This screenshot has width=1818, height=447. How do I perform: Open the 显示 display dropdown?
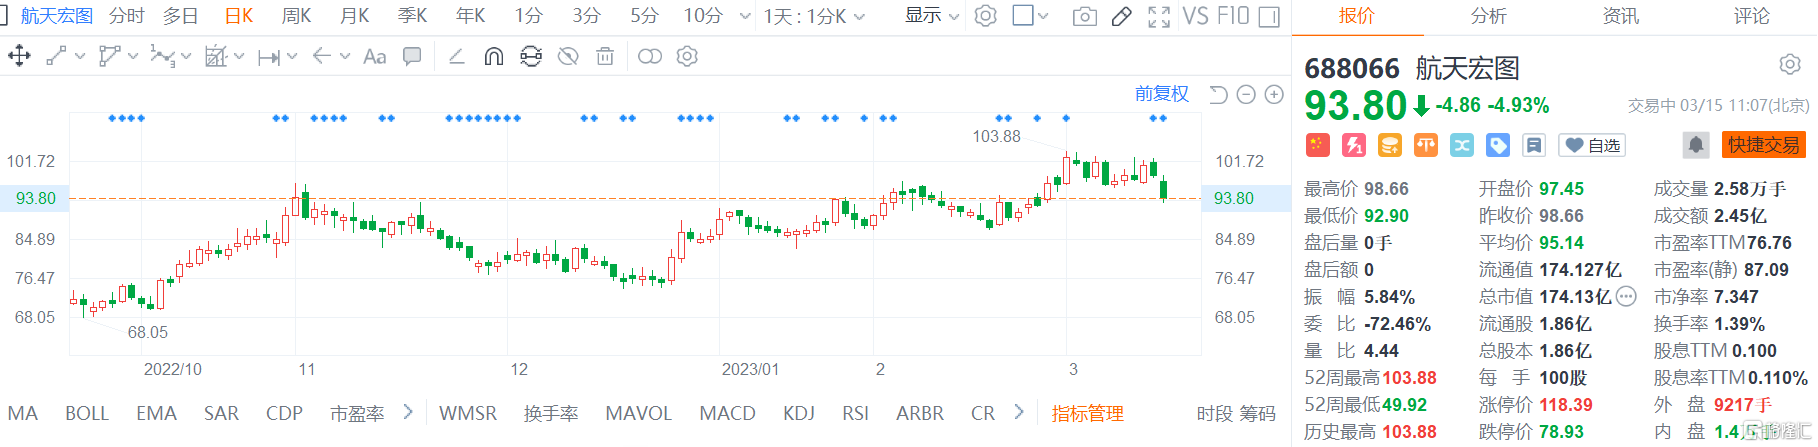coord(932,16)
